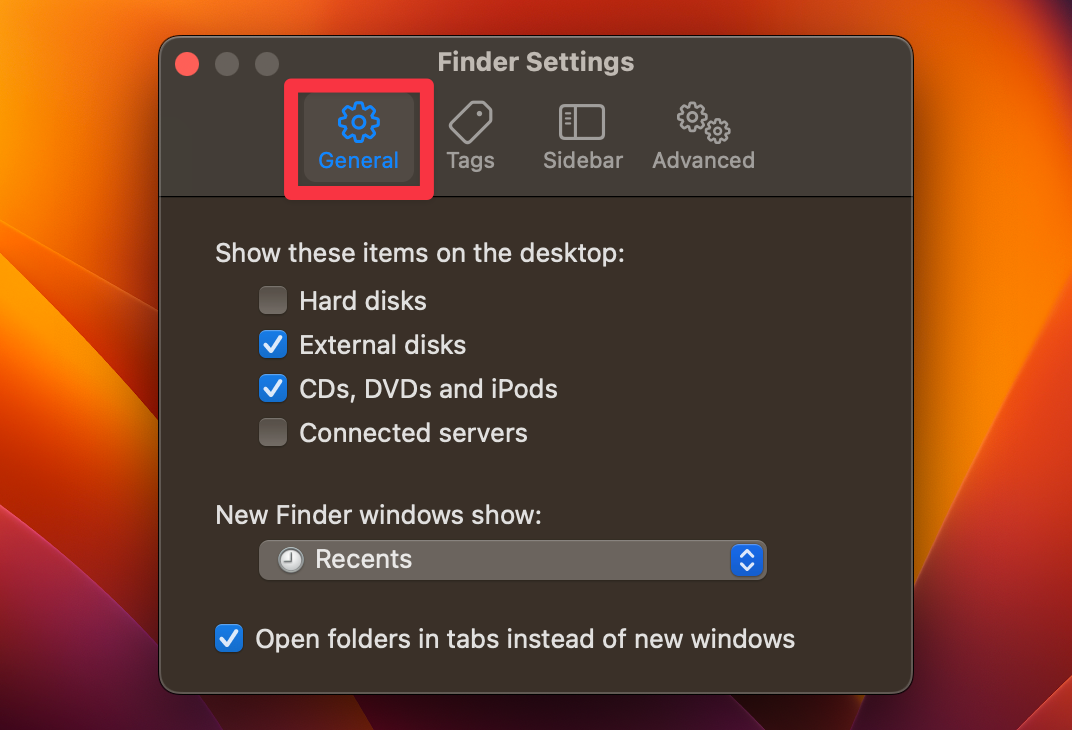The height and width of the screenshot is (730, 1072).
Task: Click the grayed-out zoom window button
Action: pos(266,63)
